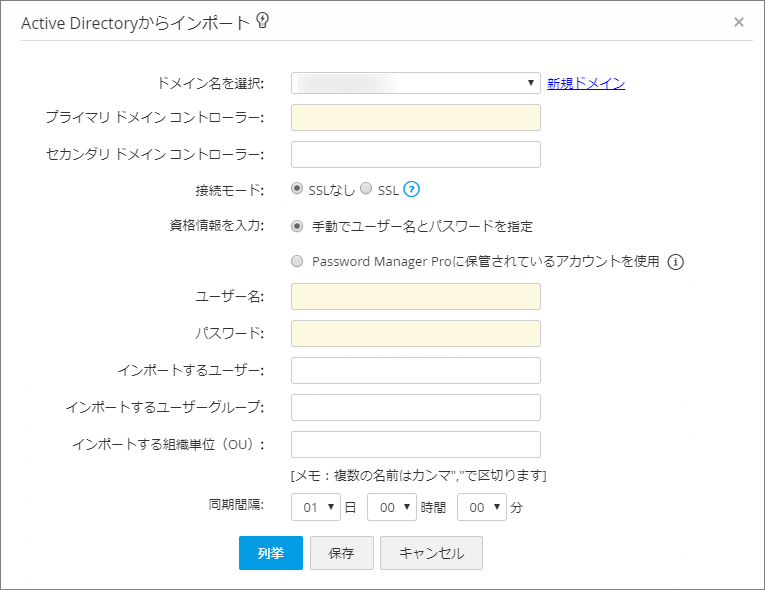Click the SSL help question mark icon
The image size is (765, 590).
click(x=411, y=189)
